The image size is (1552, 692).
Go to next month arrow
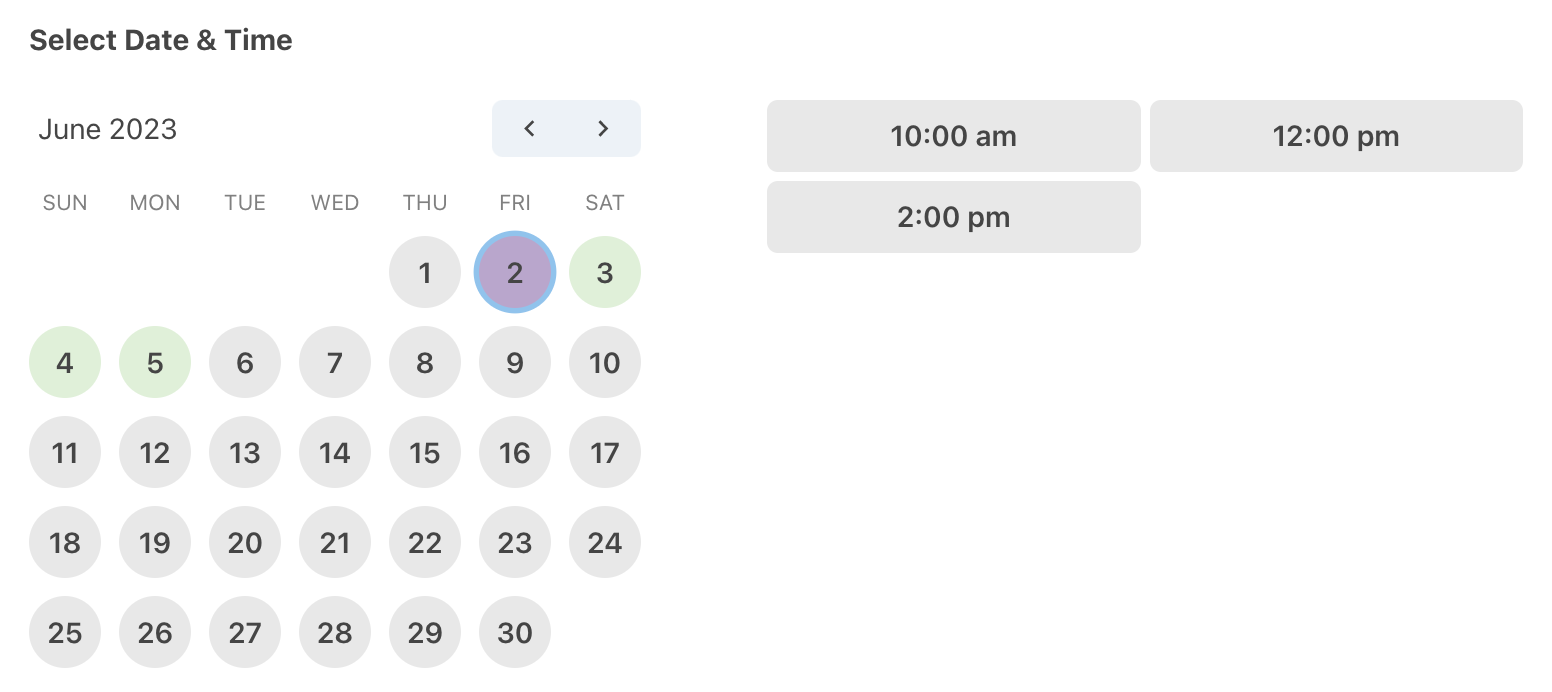[603, 128]
